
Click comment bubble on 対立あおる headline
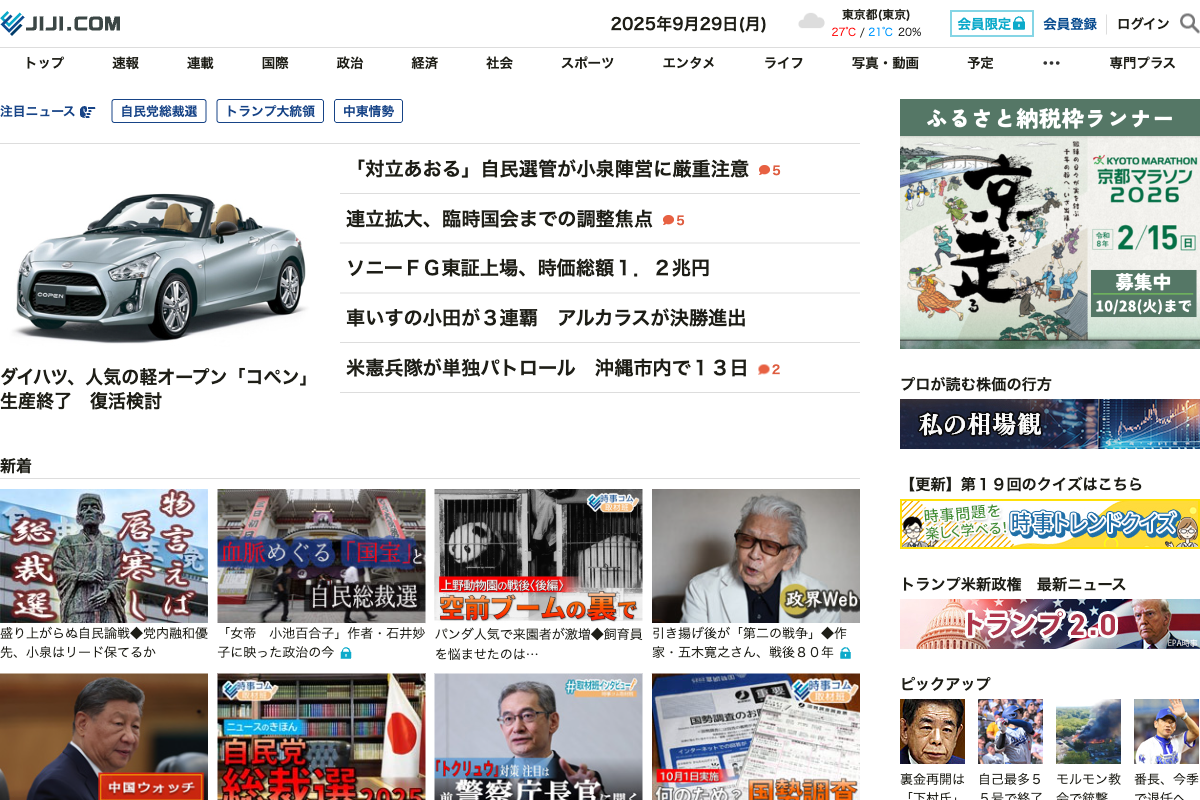(x=765, y=170)
